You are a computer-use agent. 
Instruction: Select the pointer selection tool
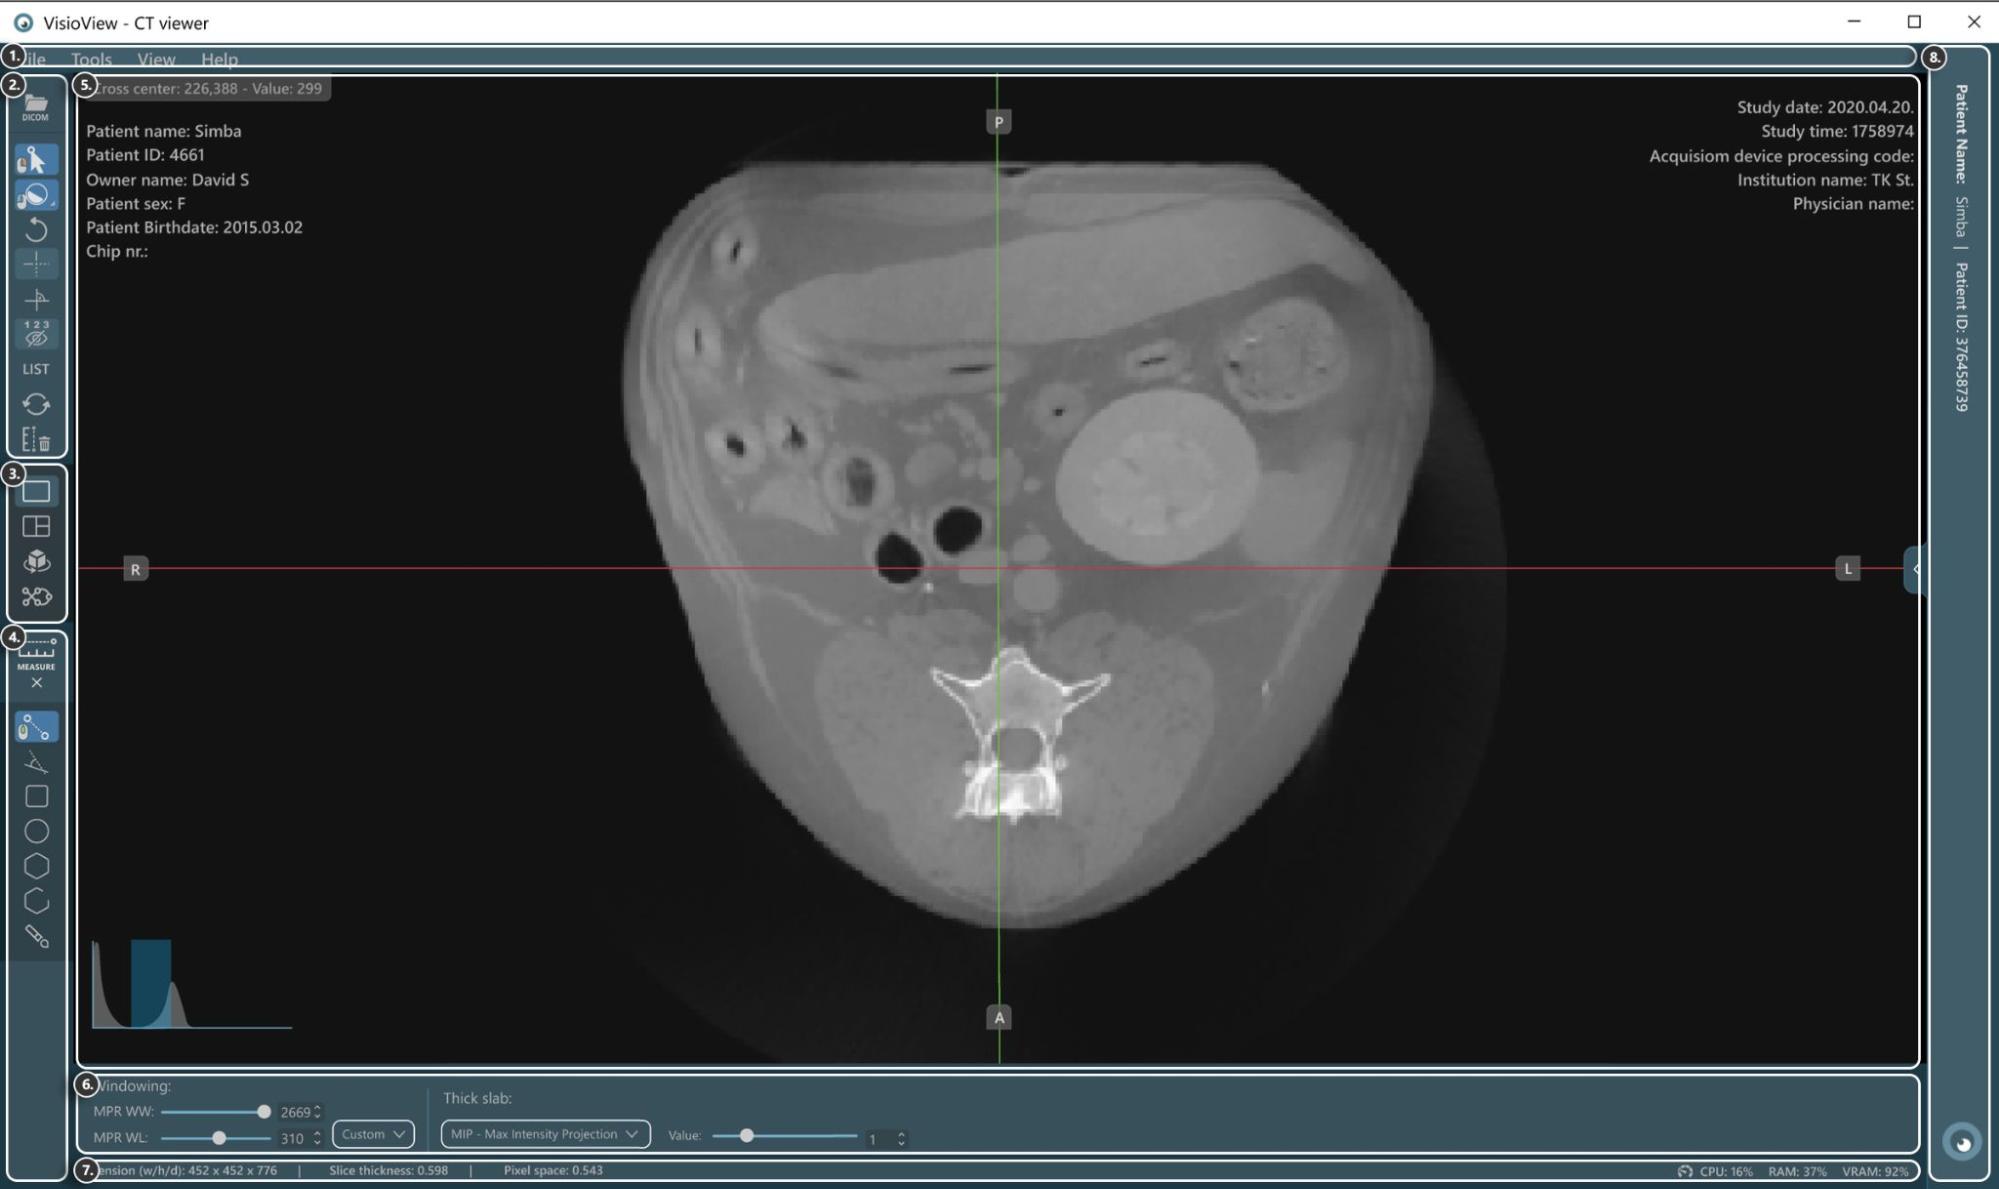(36, 160)
